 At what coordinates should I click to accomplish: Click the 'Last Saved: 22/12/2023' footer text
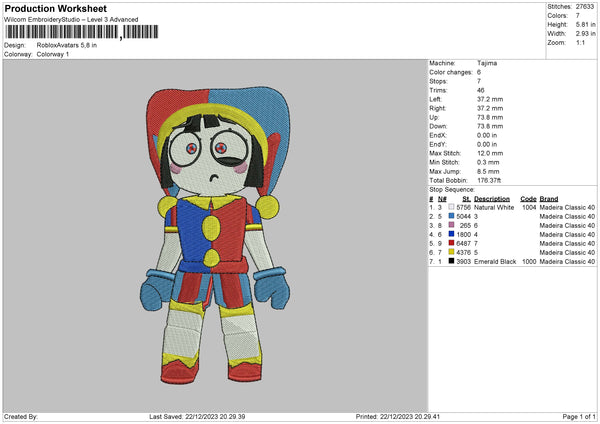[197, 417]
